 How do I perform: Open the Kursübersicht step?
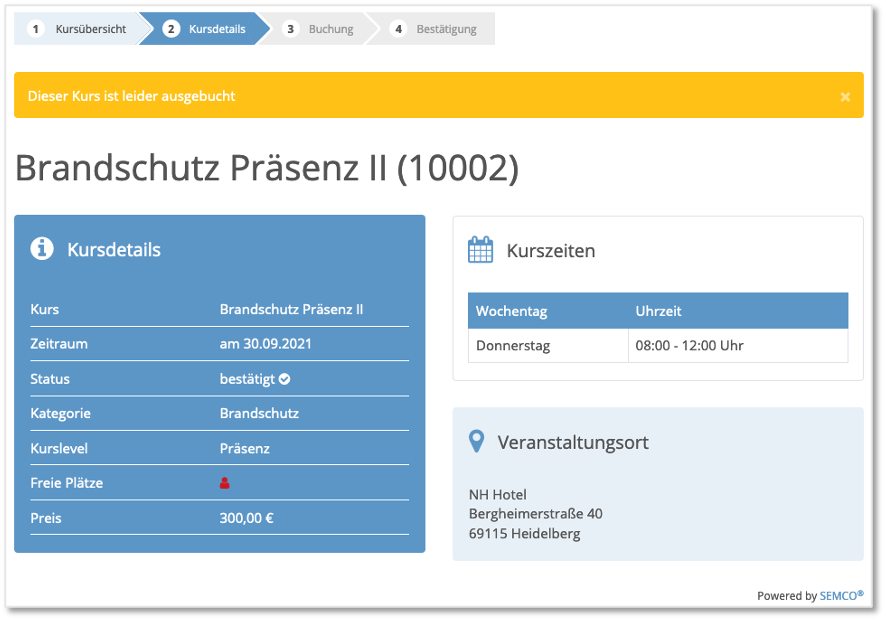tap(90, 28)
